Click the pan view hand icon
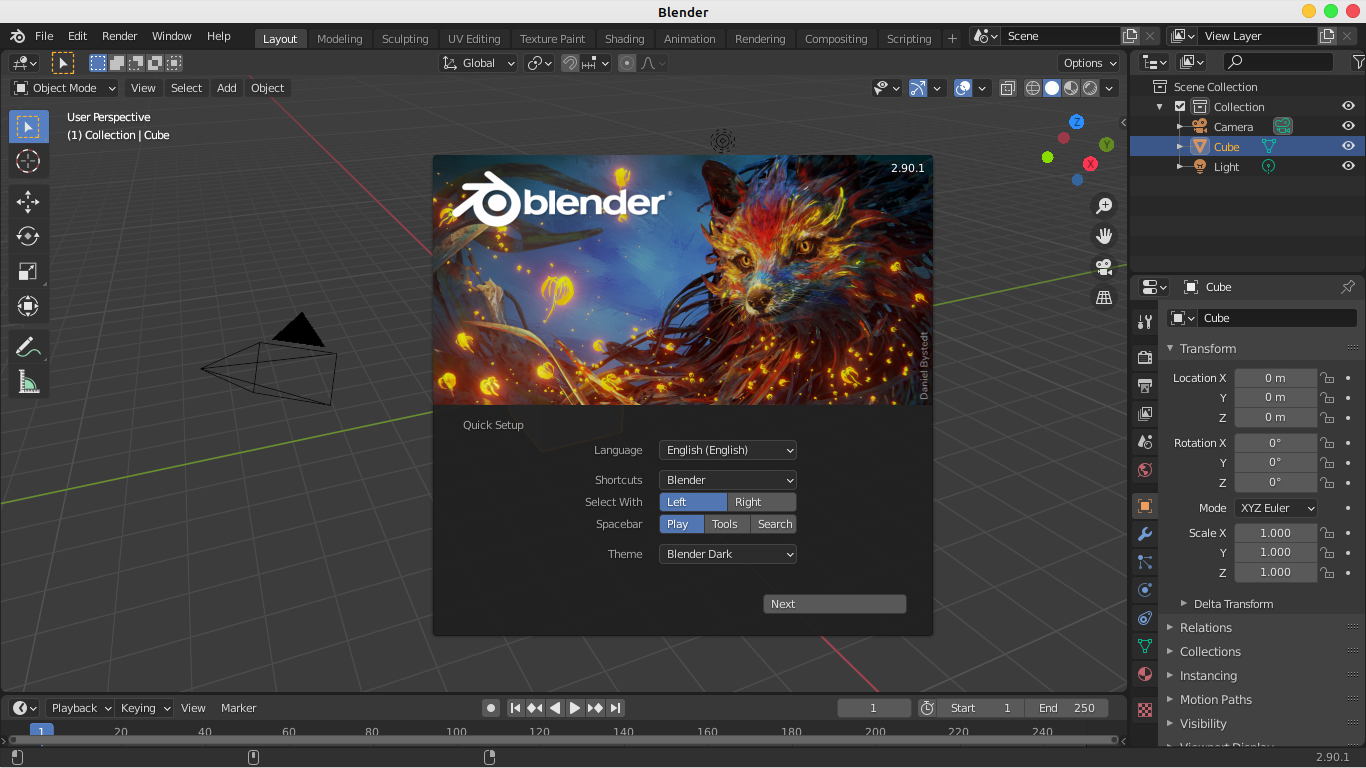The height and width of the screenshot is (768, 1366). (x=1104, y=237)
